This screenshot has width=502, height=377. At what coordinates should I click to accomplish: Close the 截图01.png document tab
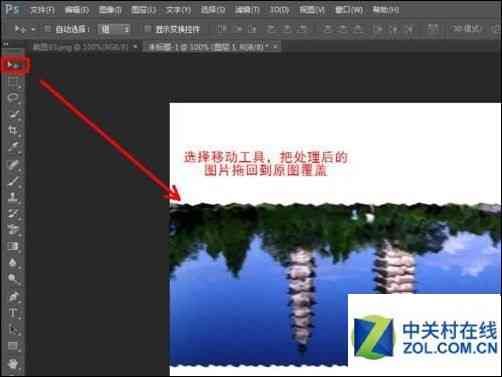135,47
